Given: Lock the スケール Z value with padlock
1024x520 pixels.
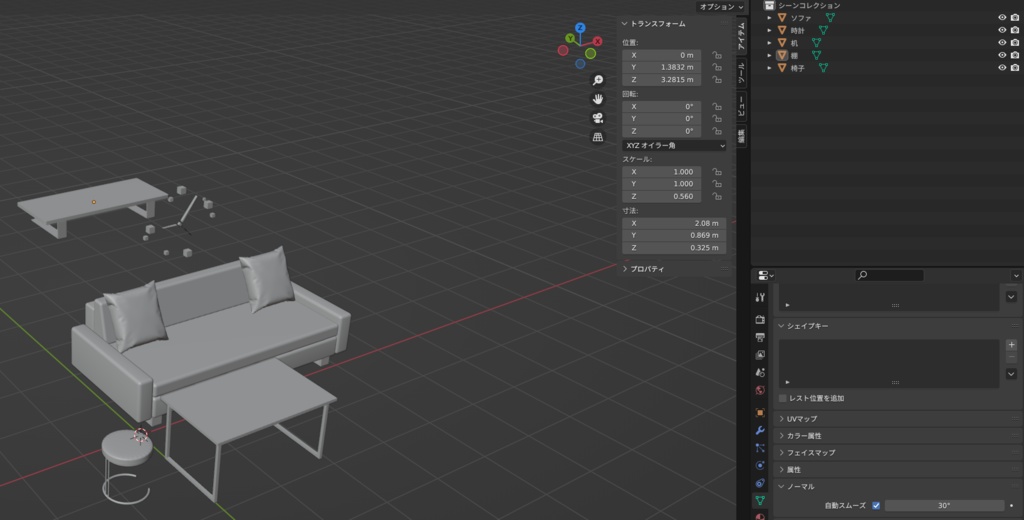Looking at the screenshot, I should pos(716,196).
